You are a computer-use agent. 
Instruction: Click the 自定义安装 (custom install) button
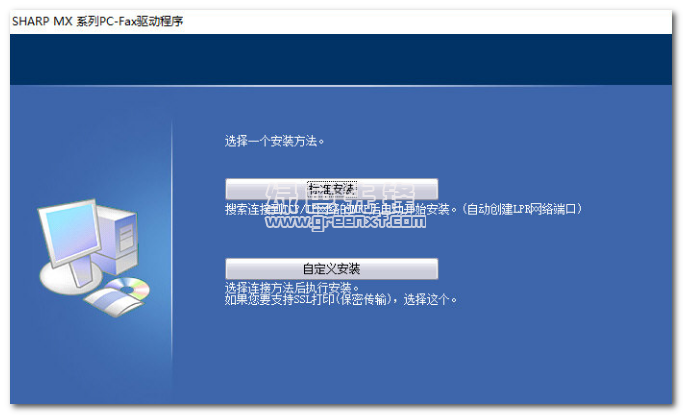[x=331, y=269]
